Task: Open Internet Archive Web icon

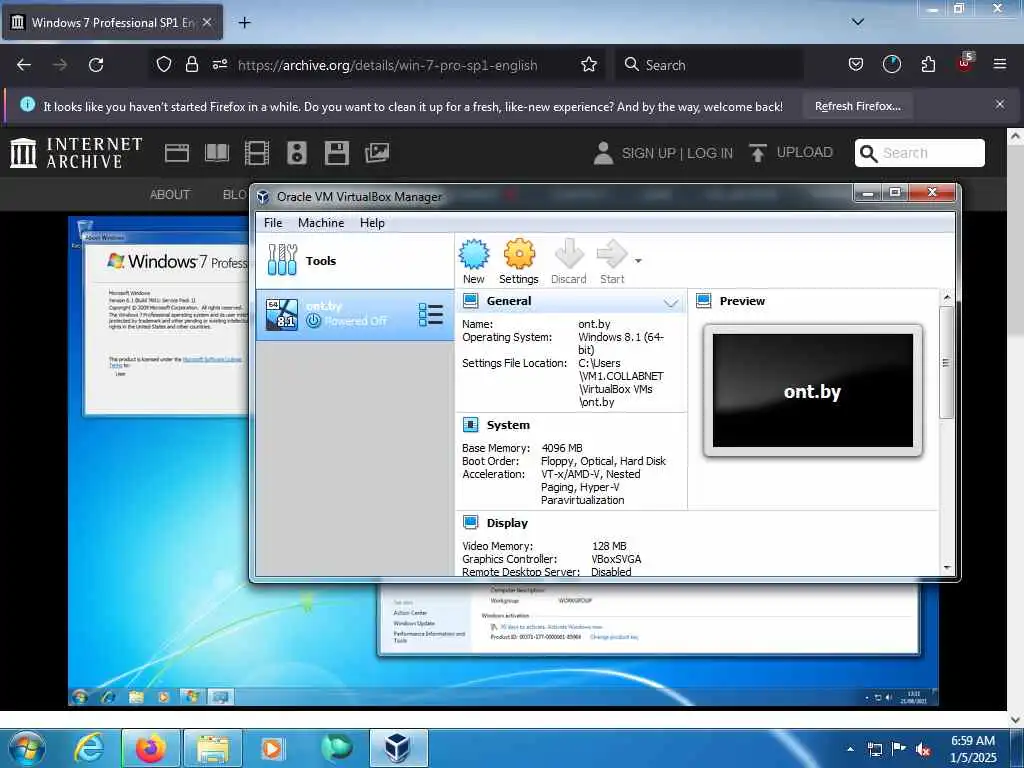Action: [177, 153]
